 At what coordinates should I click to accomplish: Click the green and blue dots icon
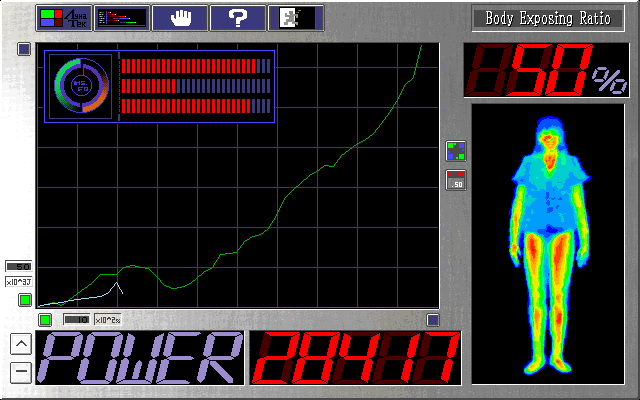[x=455, y=151]
